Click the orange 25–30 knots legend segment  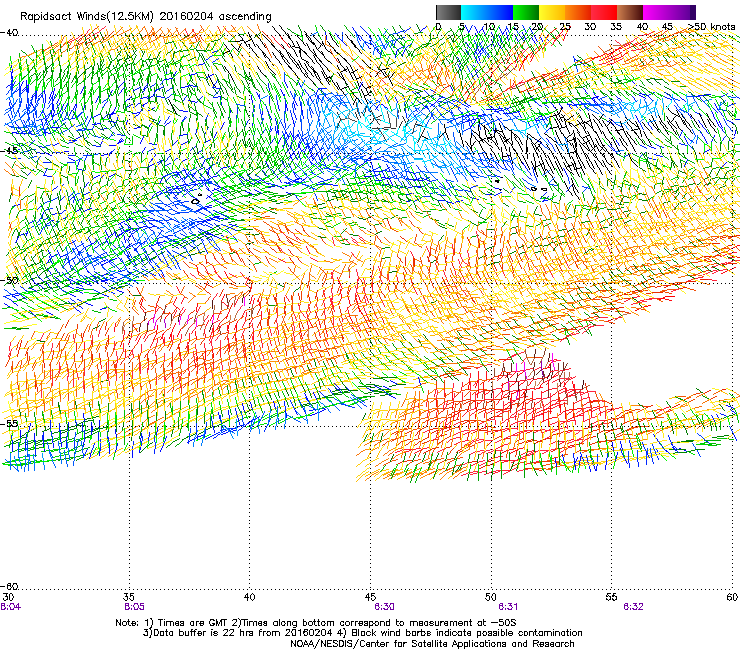point(578,12)
